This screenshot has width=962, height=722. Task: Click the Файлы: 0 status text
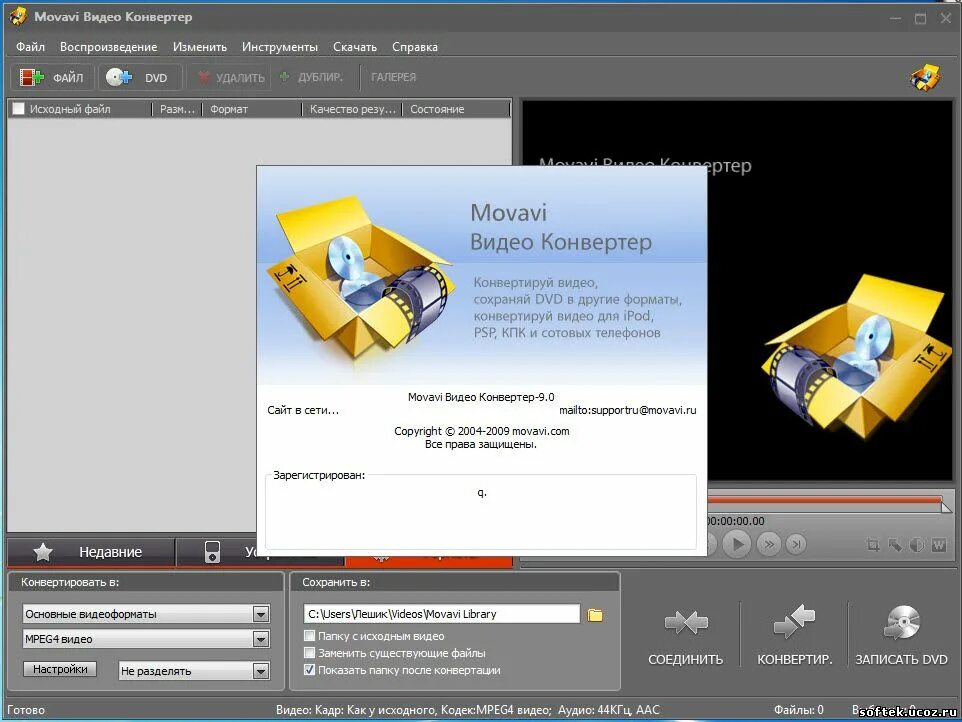798,710
